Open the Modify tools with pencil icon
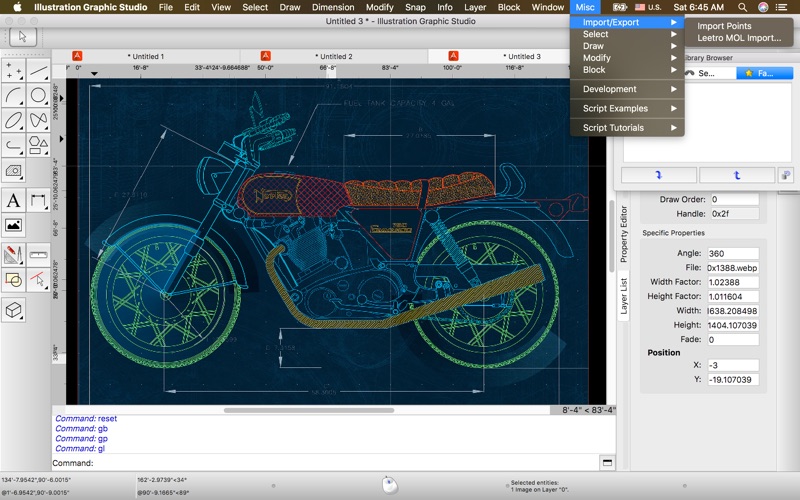 coord(13,255)
